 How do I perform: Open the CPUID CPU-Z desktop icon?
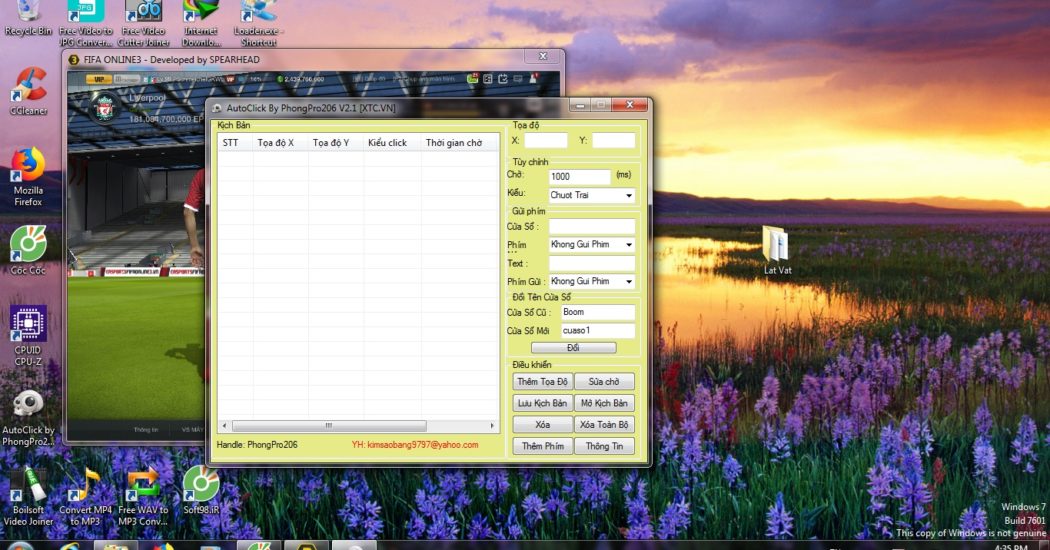28,336
